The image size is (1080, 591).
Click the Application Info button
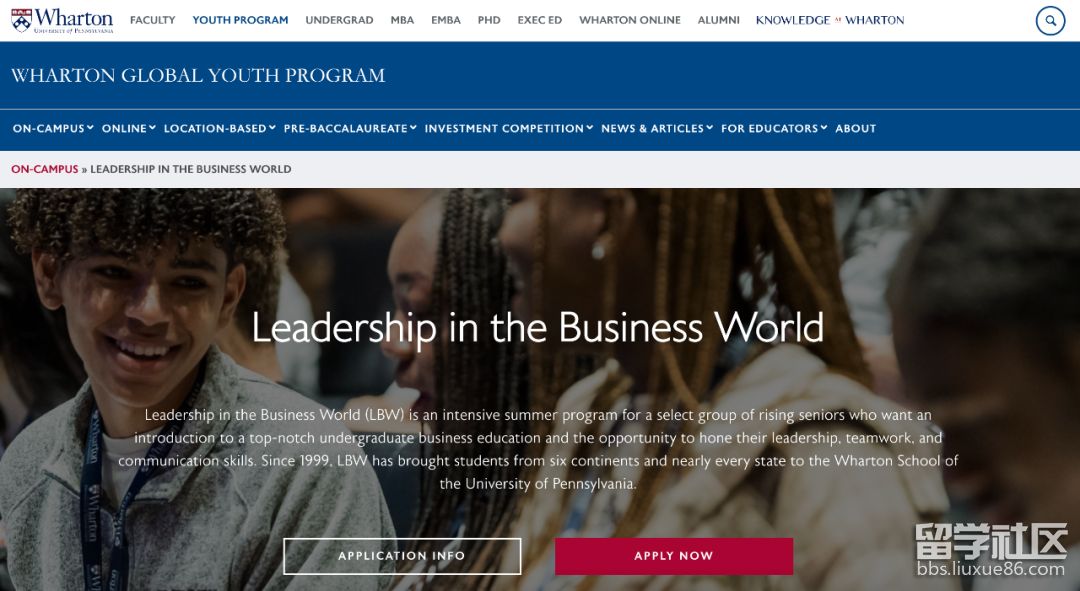pos(402,556)
